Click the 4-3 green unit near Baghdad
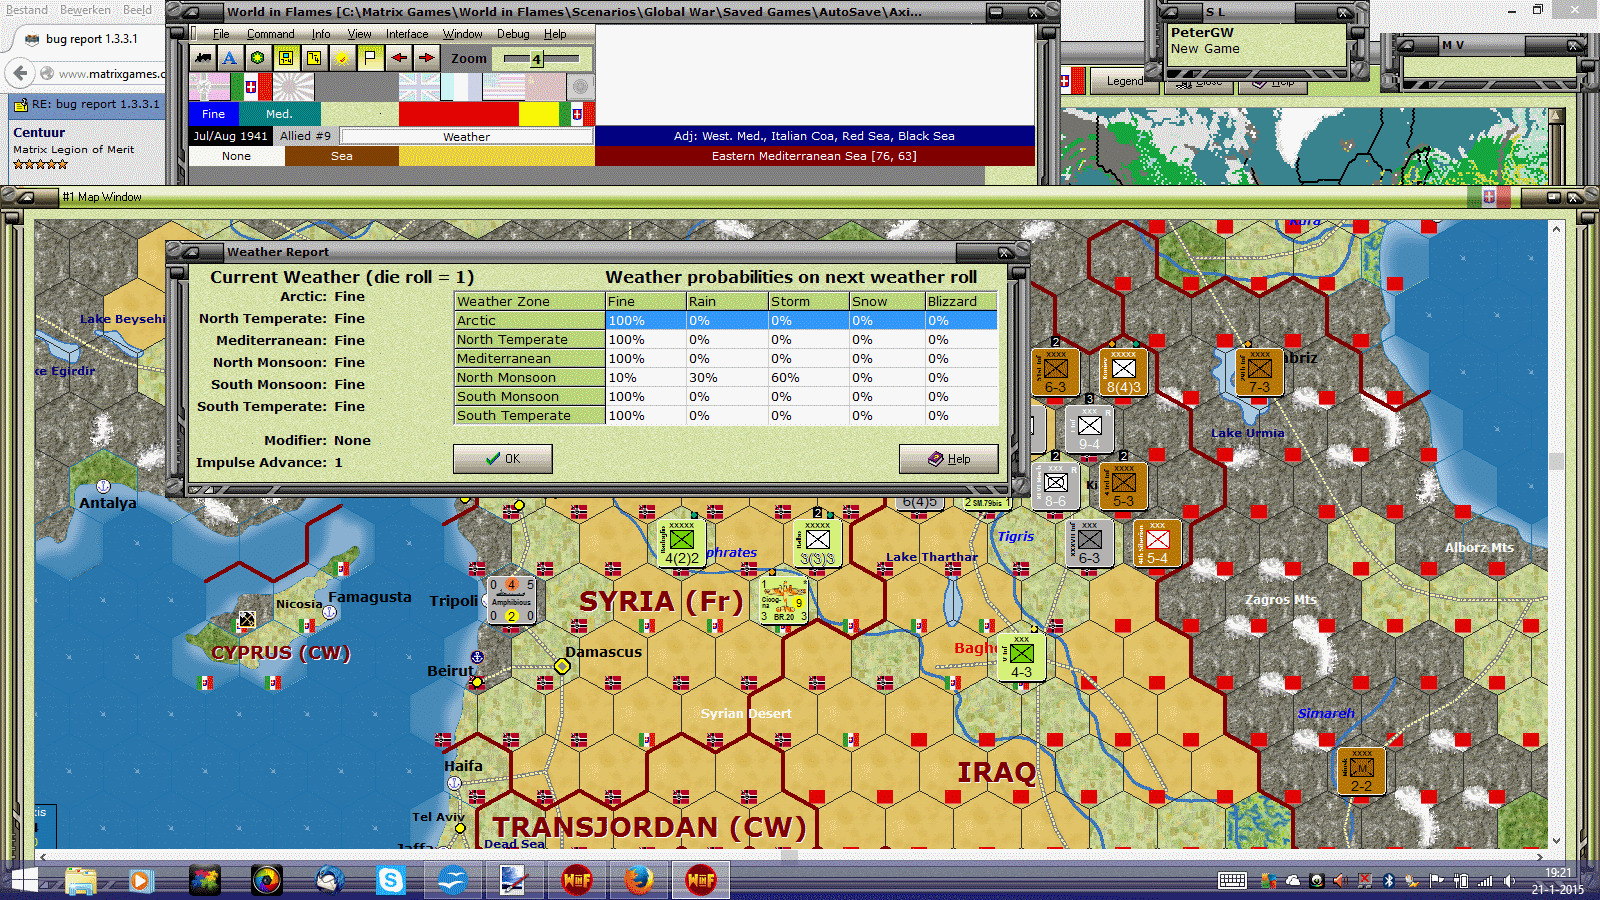The image size is (1600, 900). 1021,658
